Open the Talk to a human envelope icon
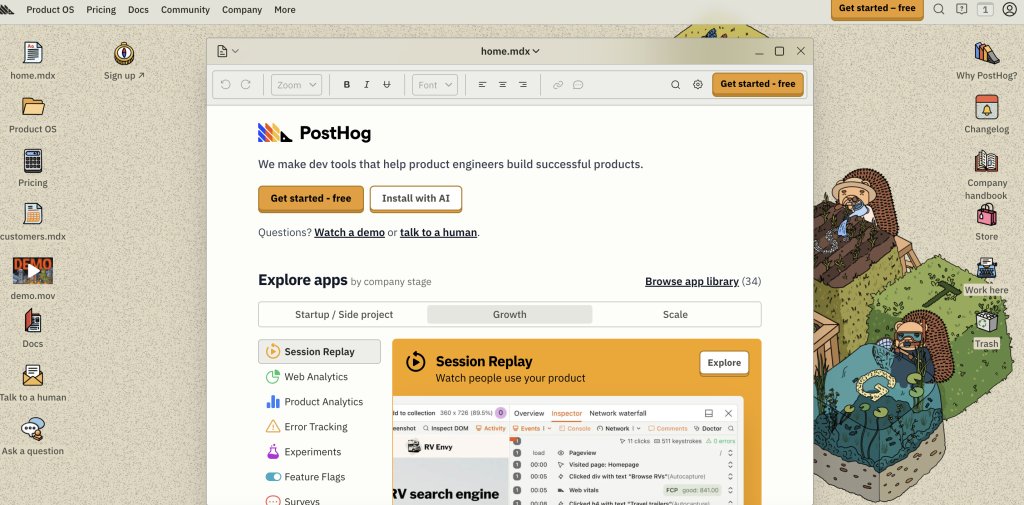Screen dimensions: 1024x505 tap(33, 375)
